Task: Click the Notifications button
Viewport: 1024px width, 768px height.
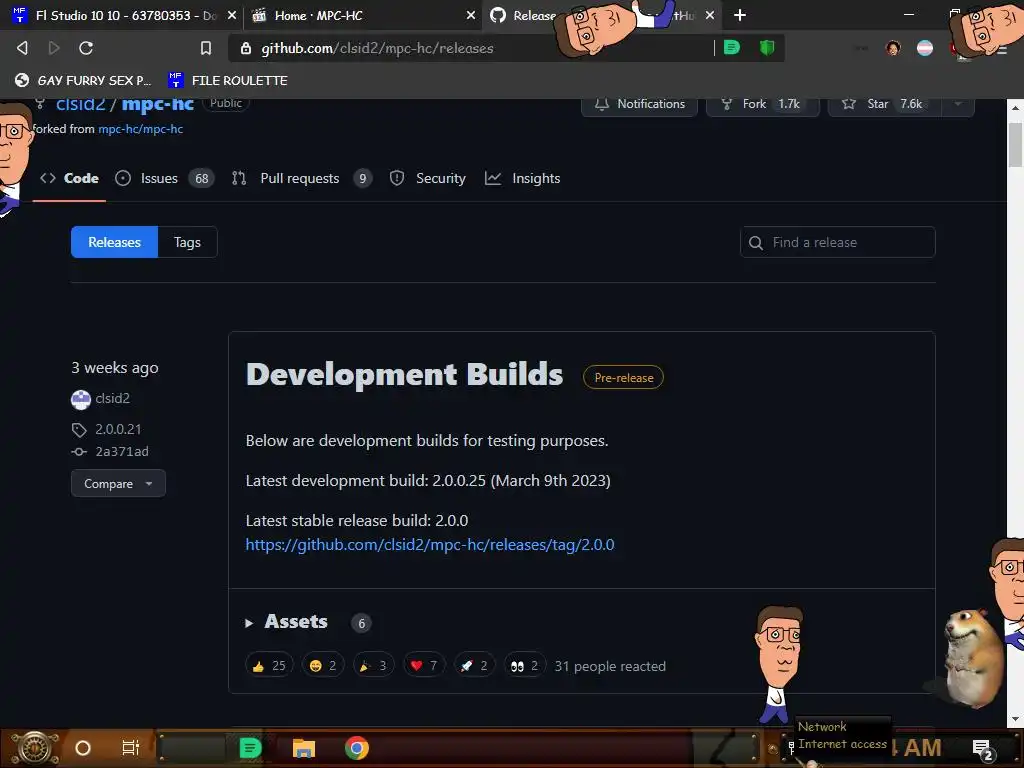Action: pyautogui.click(x=639, y=104)
